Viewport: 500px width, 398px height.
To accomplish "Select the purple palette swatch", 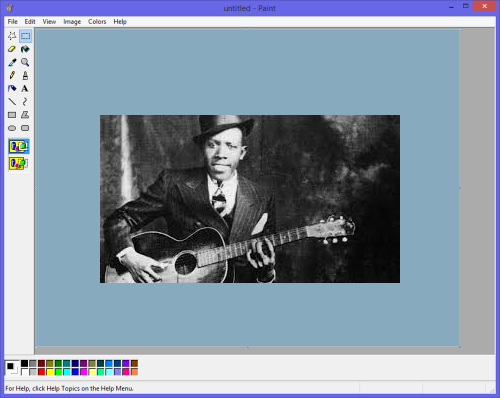I will coord(84,363).
